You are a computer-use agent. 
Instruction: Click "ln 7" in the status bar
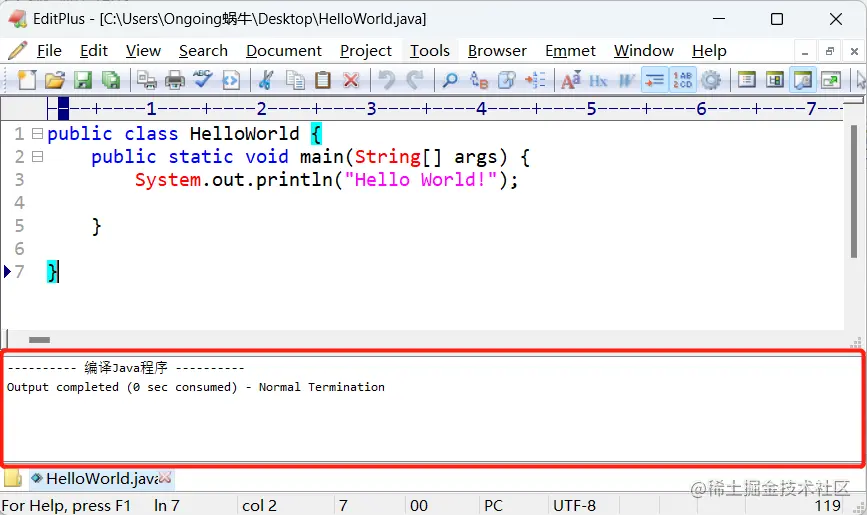click(166, 505)
